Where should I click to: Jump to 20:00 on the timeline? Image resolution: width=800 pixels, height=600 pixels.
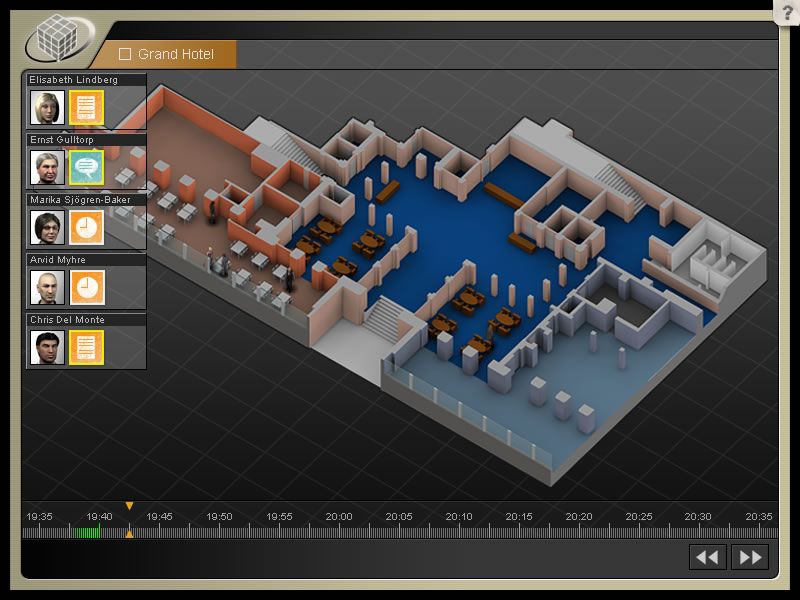(x=339, y=531)
